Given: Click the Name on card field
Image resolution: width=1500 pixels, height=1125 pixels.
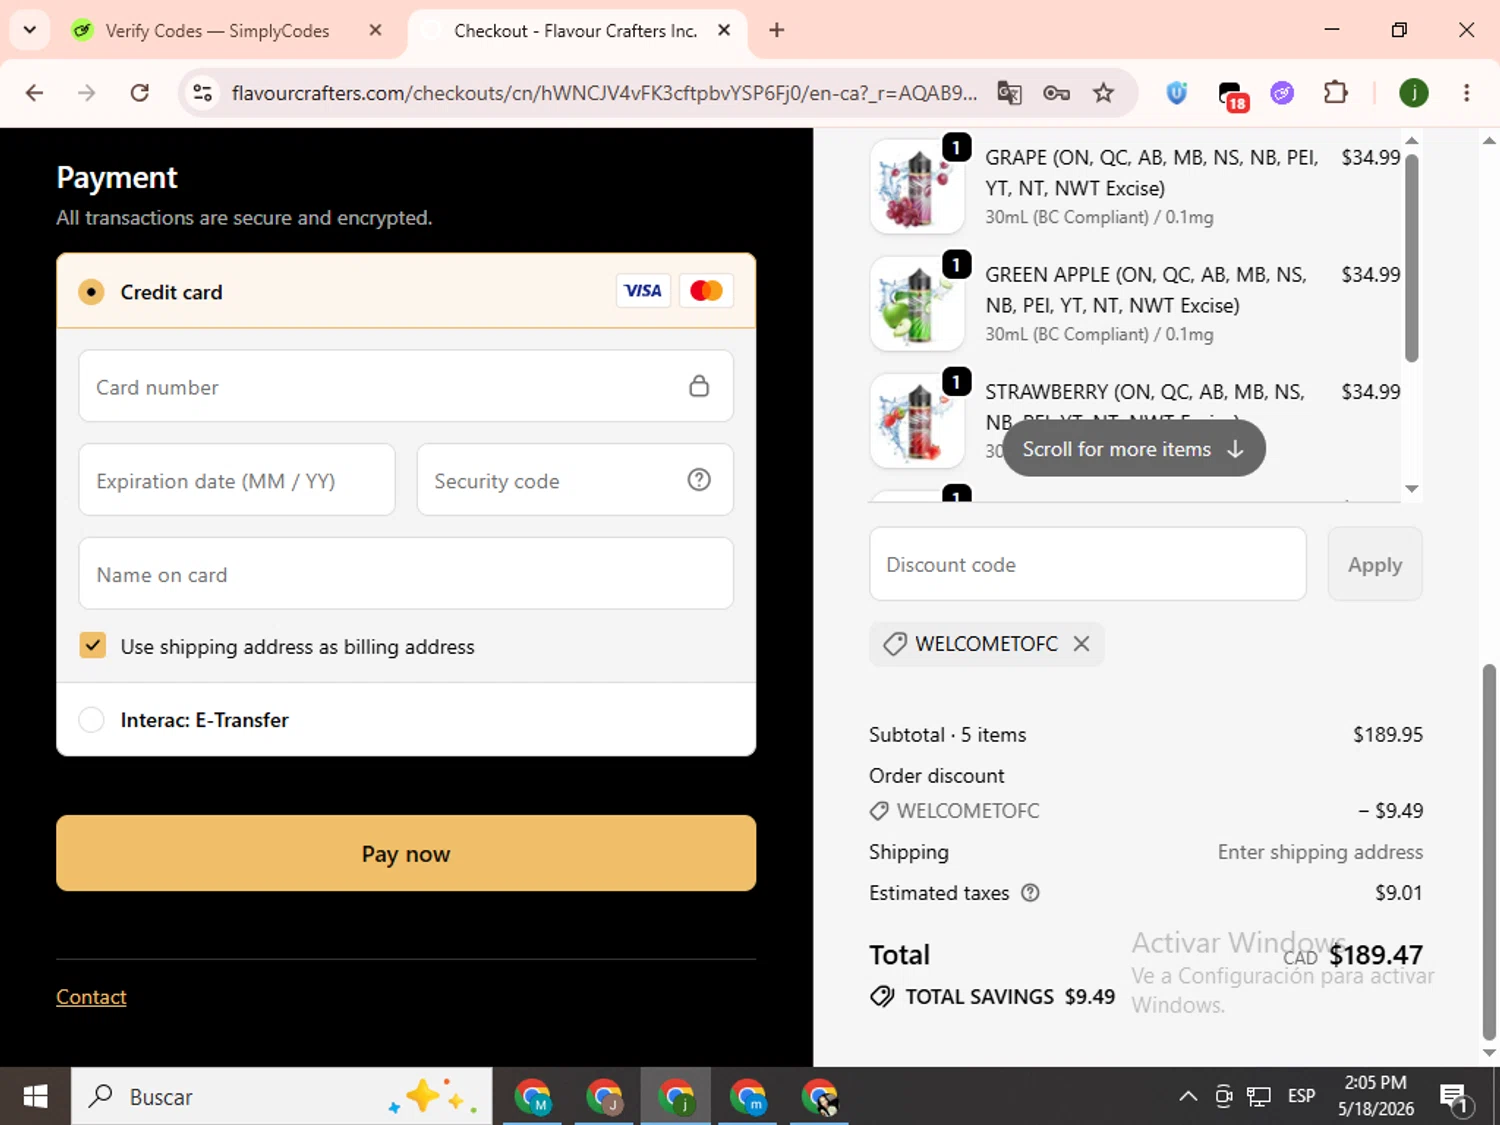Looking at the screenshot, I should (406, 574).
